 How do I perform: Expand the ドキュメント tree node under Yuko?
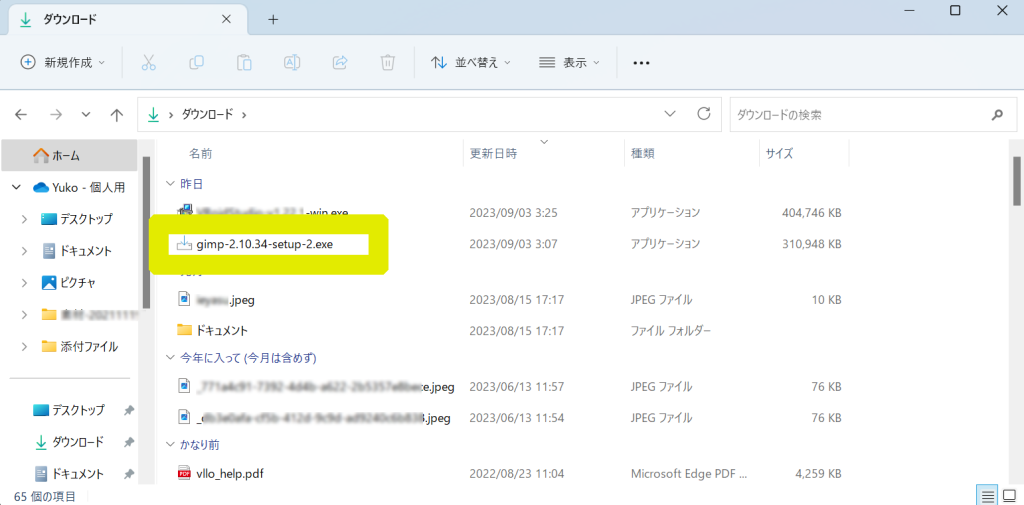click(25, 251)
